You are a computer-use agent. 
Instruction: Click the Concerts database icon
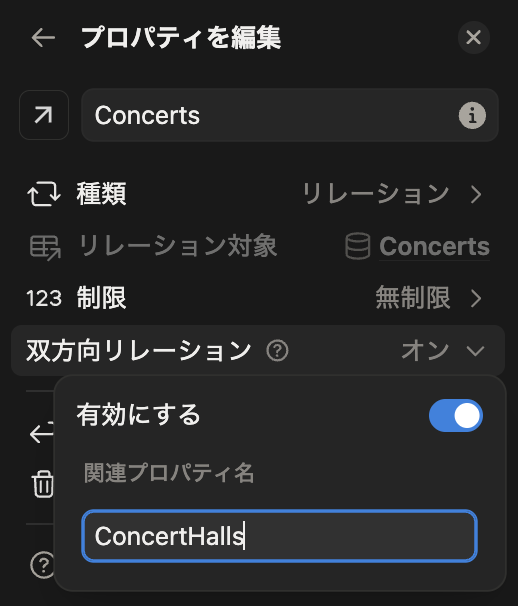pyautogui.click(x=357, y=246)
